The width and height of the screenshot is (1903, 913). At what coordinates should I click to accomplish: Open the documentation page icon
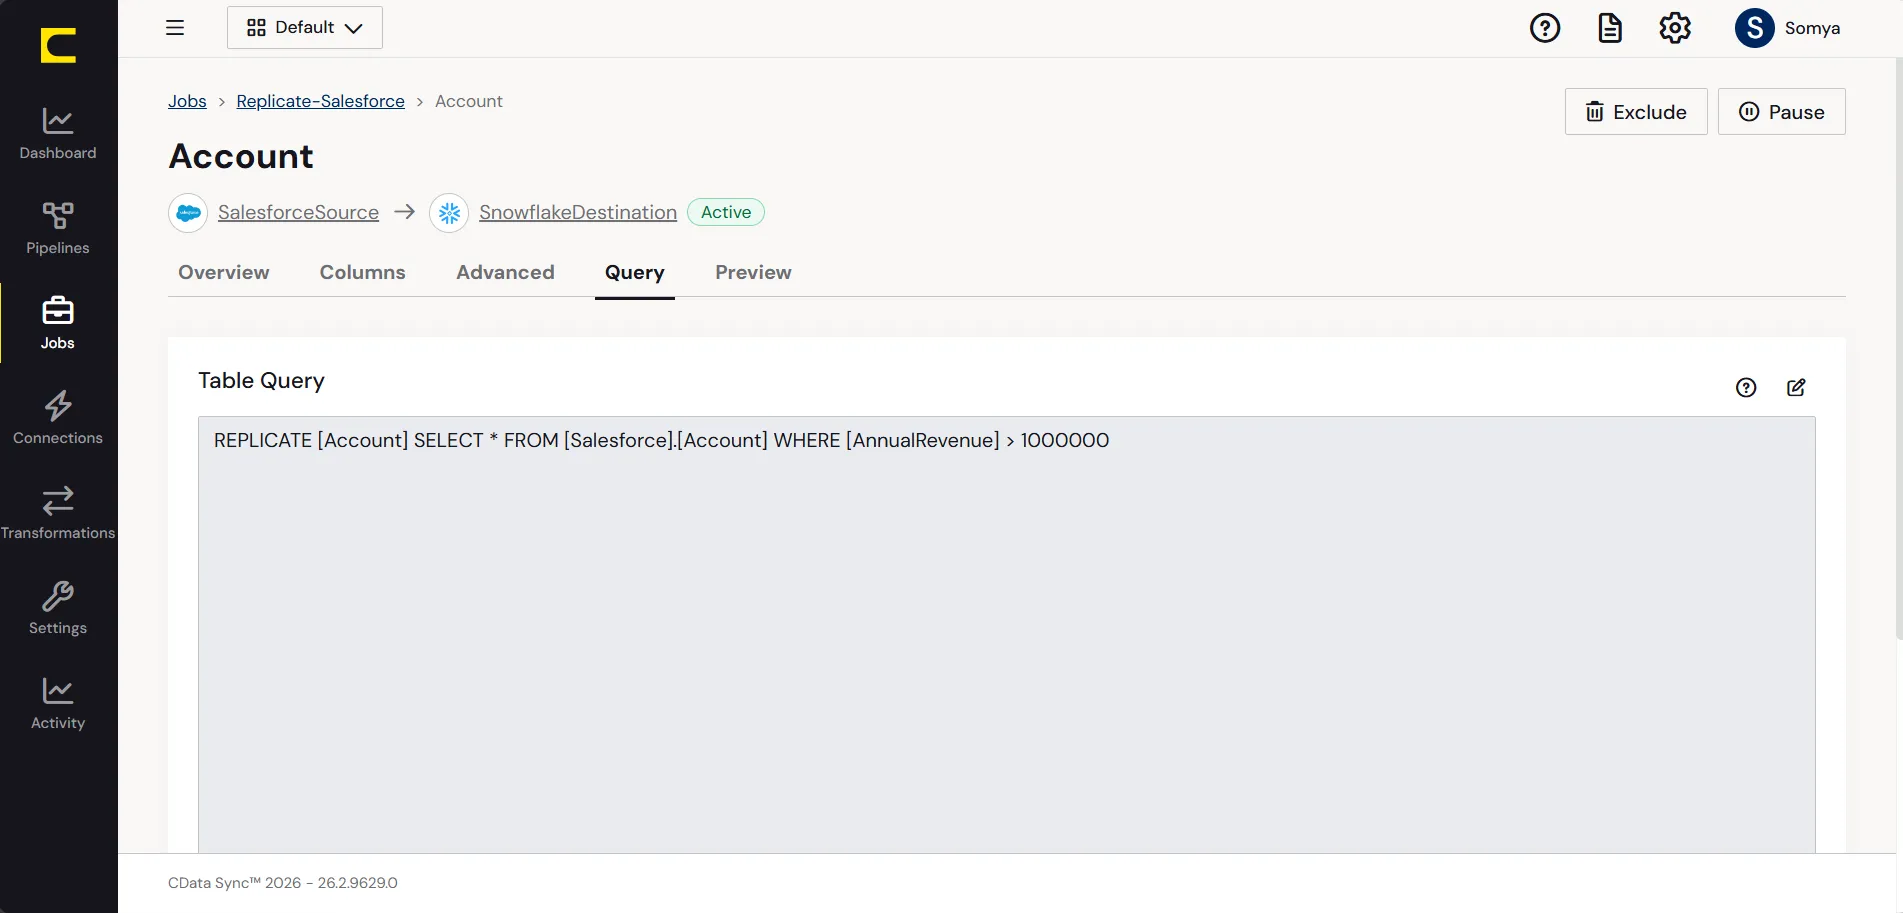coord(1610,28)
